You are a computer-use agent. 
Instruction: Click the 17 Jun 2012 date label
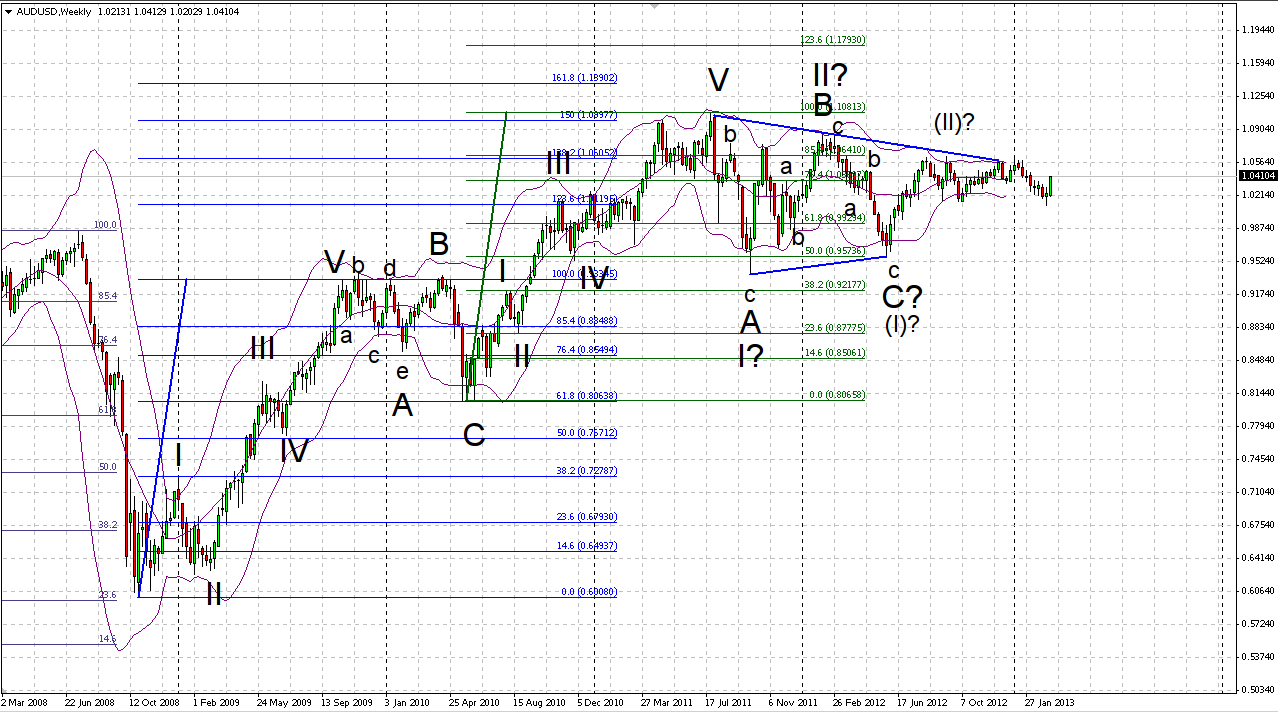tap(924, 703)
